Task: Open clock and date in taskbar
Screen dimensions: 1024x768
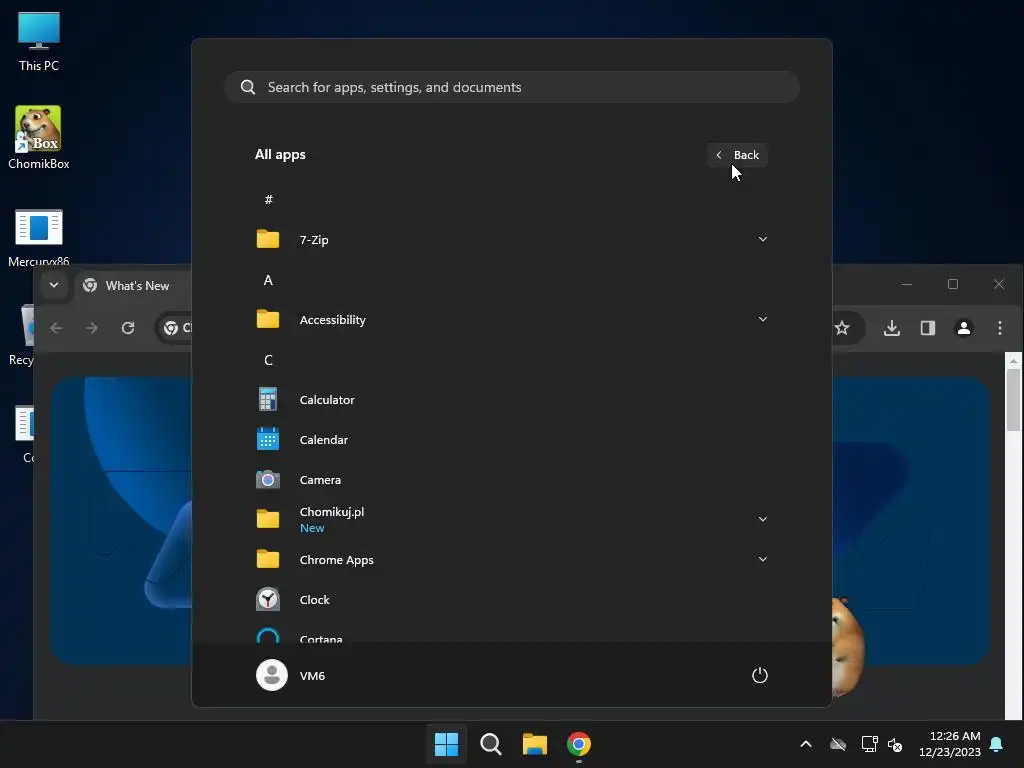Action: (950, 744)
